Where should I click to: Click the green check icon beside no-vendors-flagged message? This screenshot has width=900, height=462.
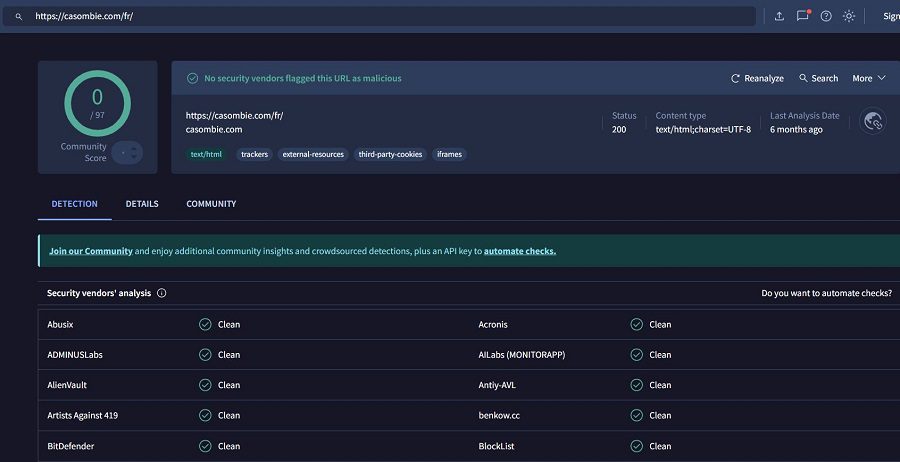point(193,78)
